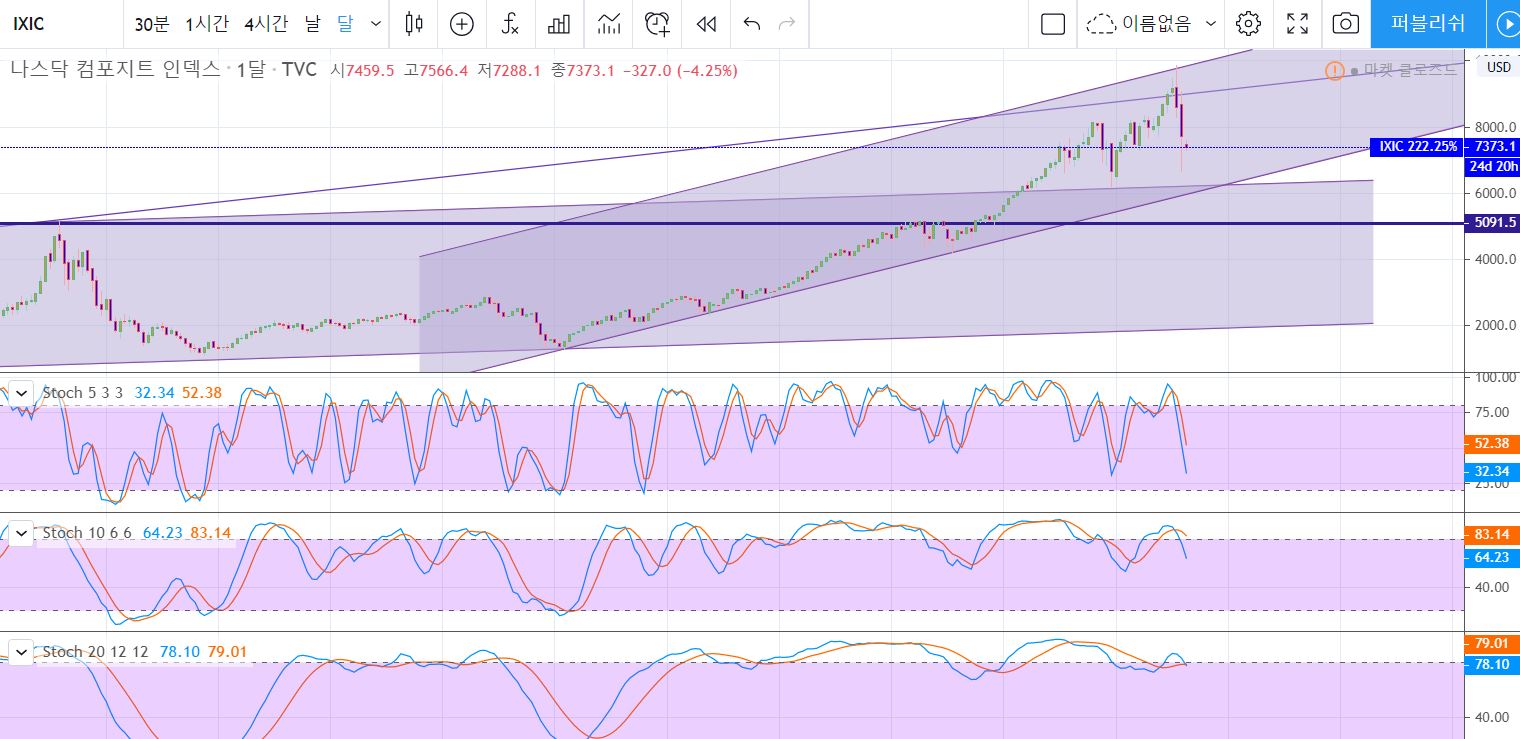
Task: Collapse the Stoch 10 6 6 pane
Action: [x=21, y=533]
